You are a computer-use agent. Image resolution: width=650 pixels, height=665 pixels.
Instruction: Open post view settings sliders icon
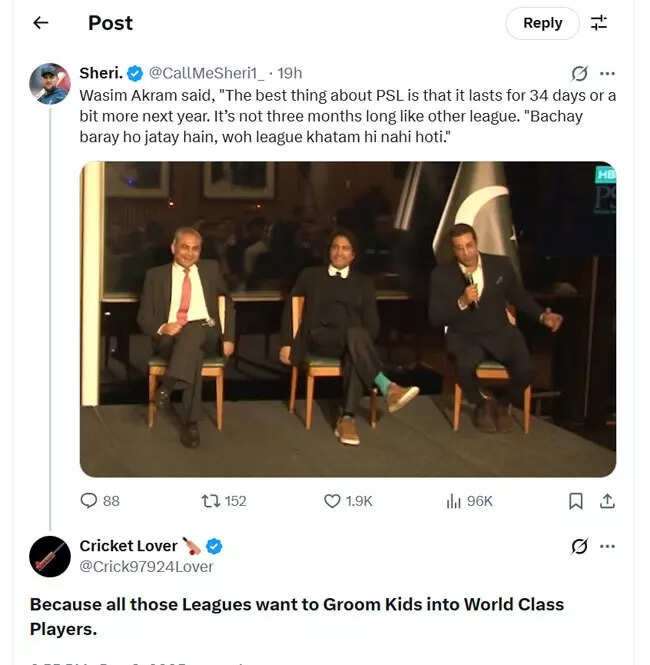(x=599, y=23)
